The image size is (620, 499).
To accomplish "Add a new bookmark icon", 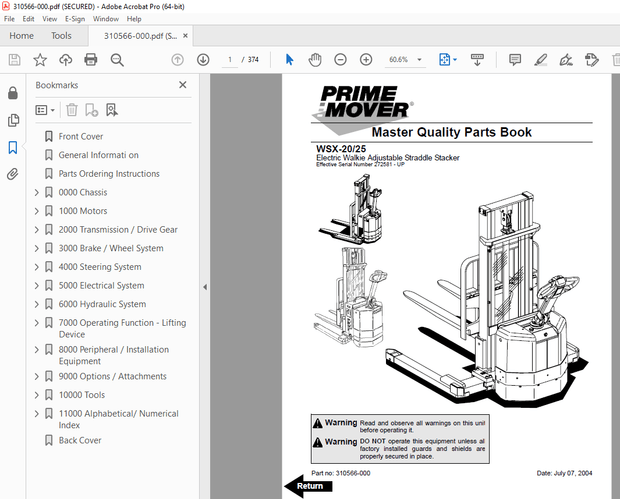I will coord(91,110).
